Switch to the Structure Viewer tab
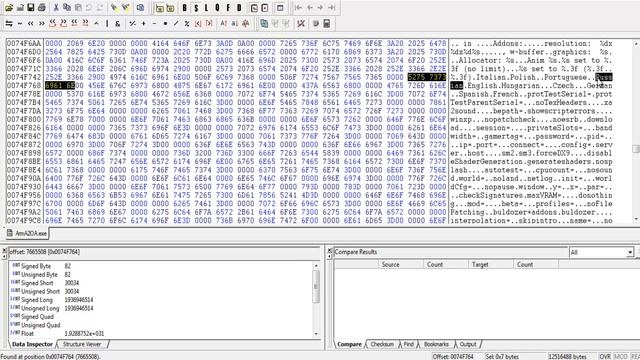This screenshot has width=640, height=360. (x=82, y=344)
